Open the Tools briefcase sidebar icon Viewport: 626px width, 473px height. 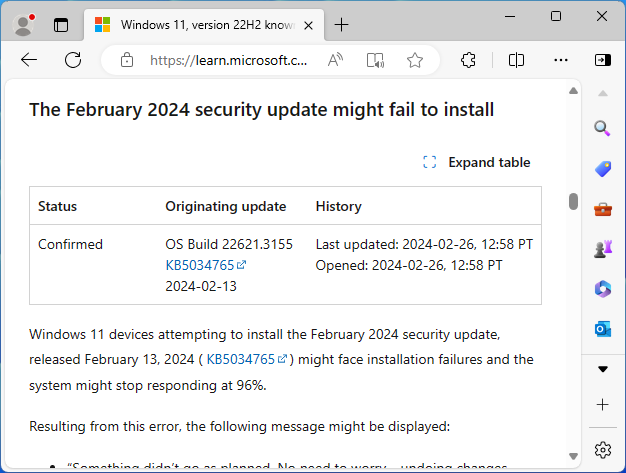602,208
